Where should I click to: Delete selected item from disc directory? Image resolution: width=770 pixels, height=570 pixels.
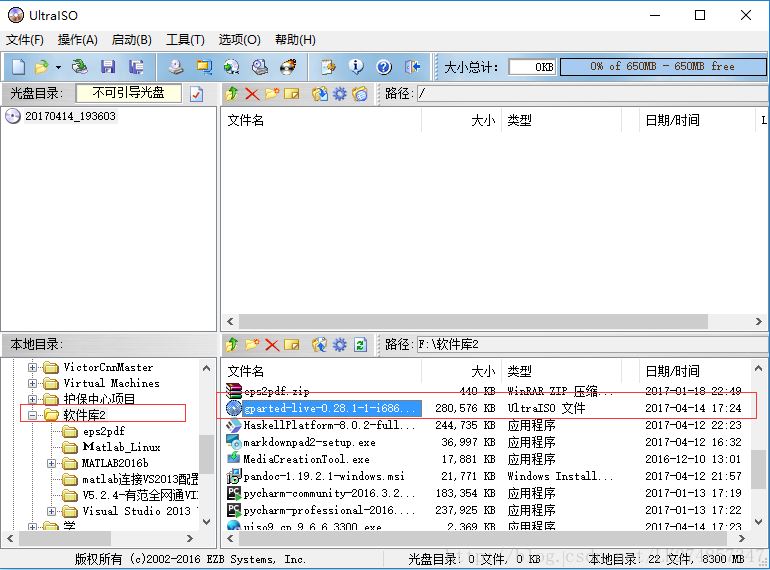[252, 93]
